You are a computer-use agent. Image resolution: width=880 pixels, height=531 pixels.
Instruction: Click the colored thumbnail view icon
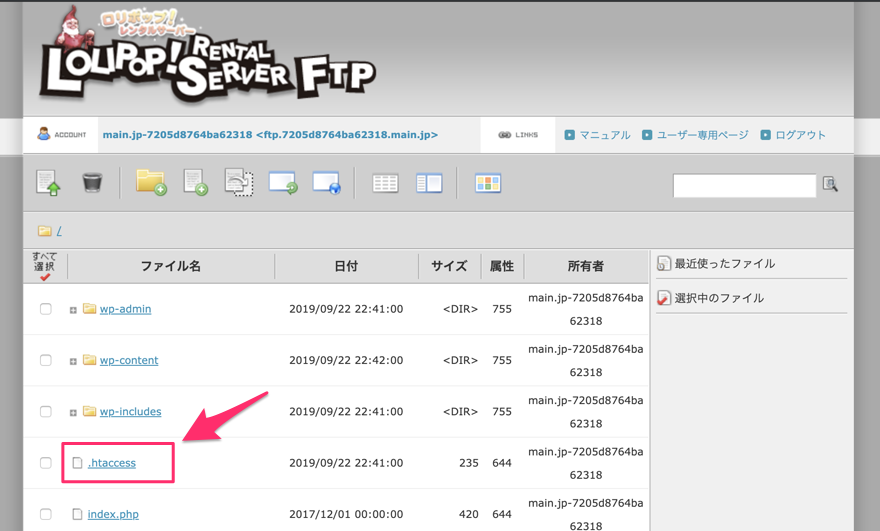point(488,184)
